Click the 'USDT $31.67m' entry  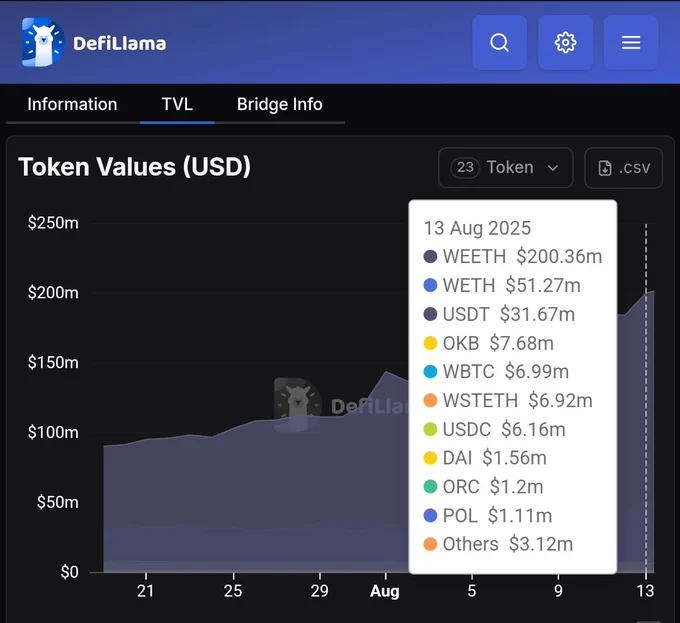[x=499, y=314]
